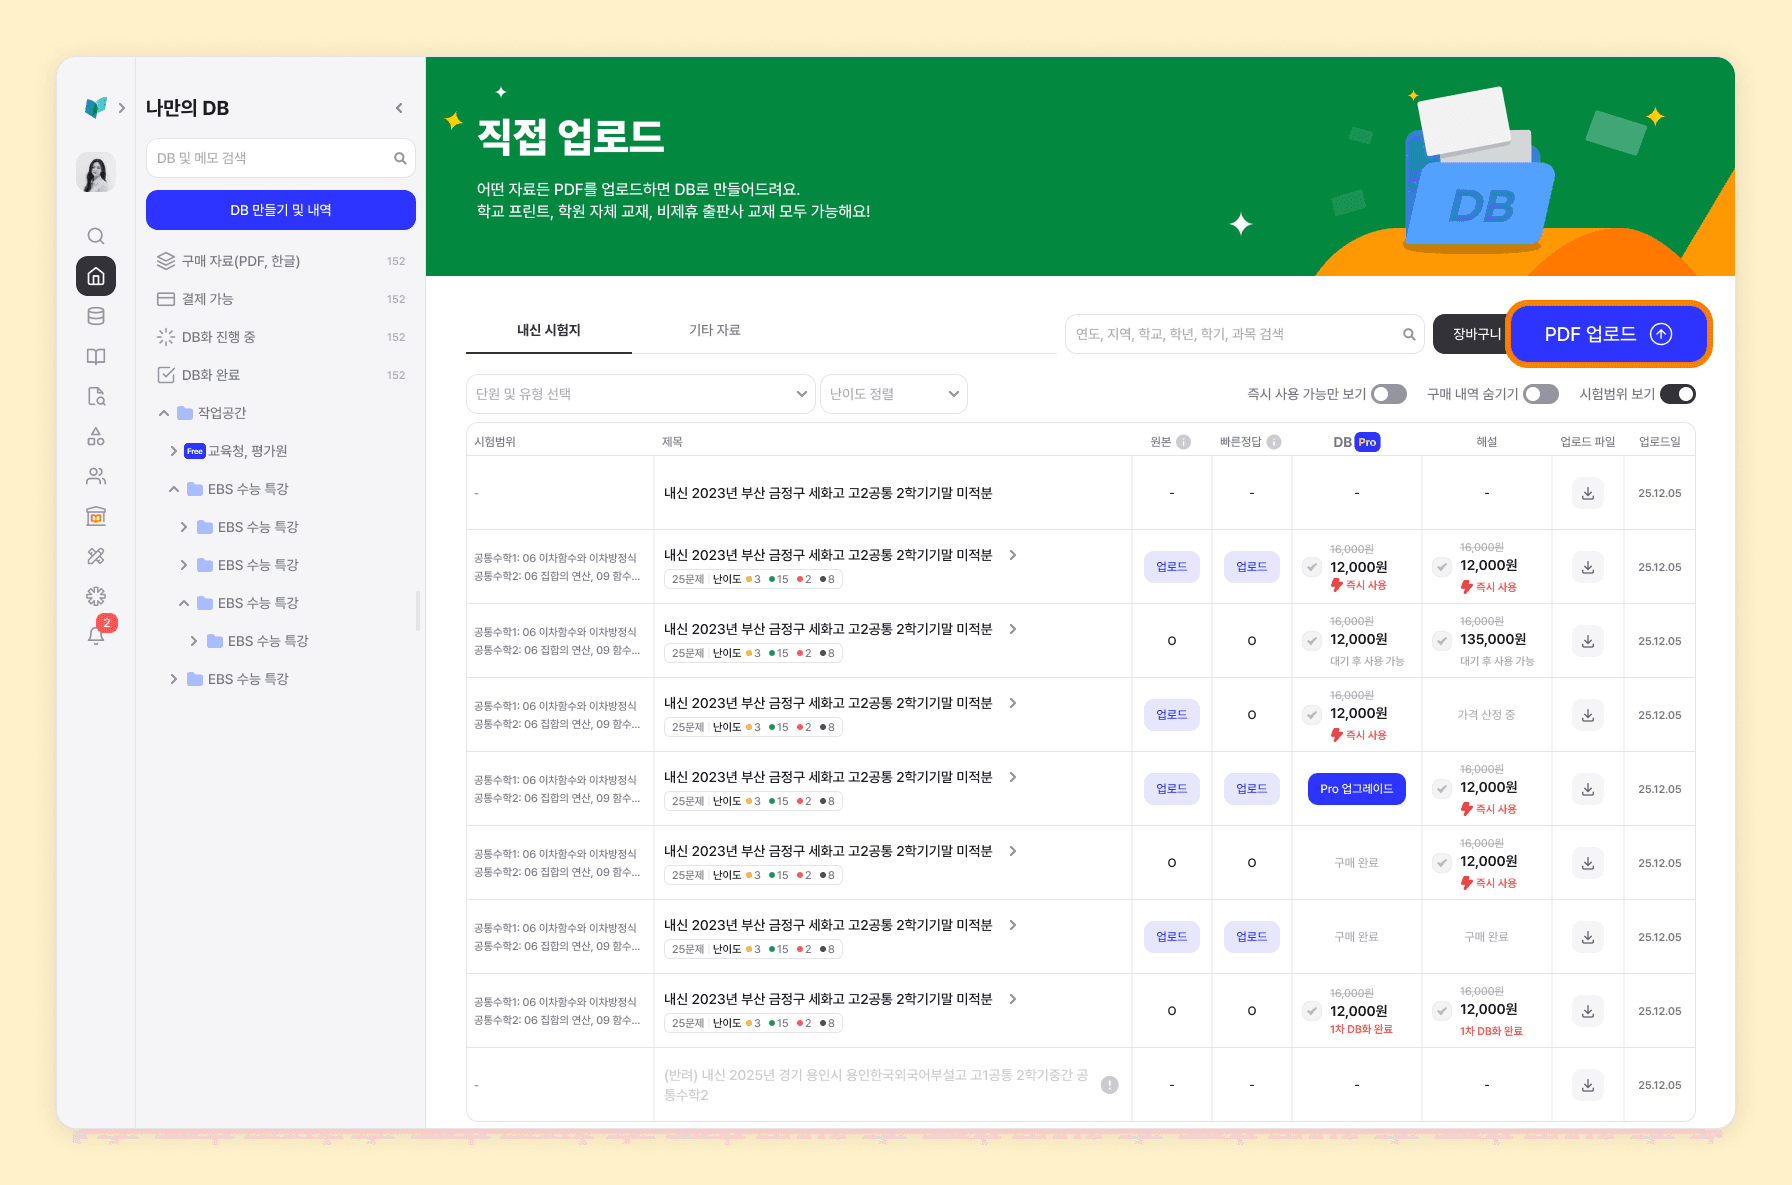Screen dimensions: 1792x1185
Task: Toggle 즉시 사용 가능만 보기 switch
Action: [x=1389, y=394]
